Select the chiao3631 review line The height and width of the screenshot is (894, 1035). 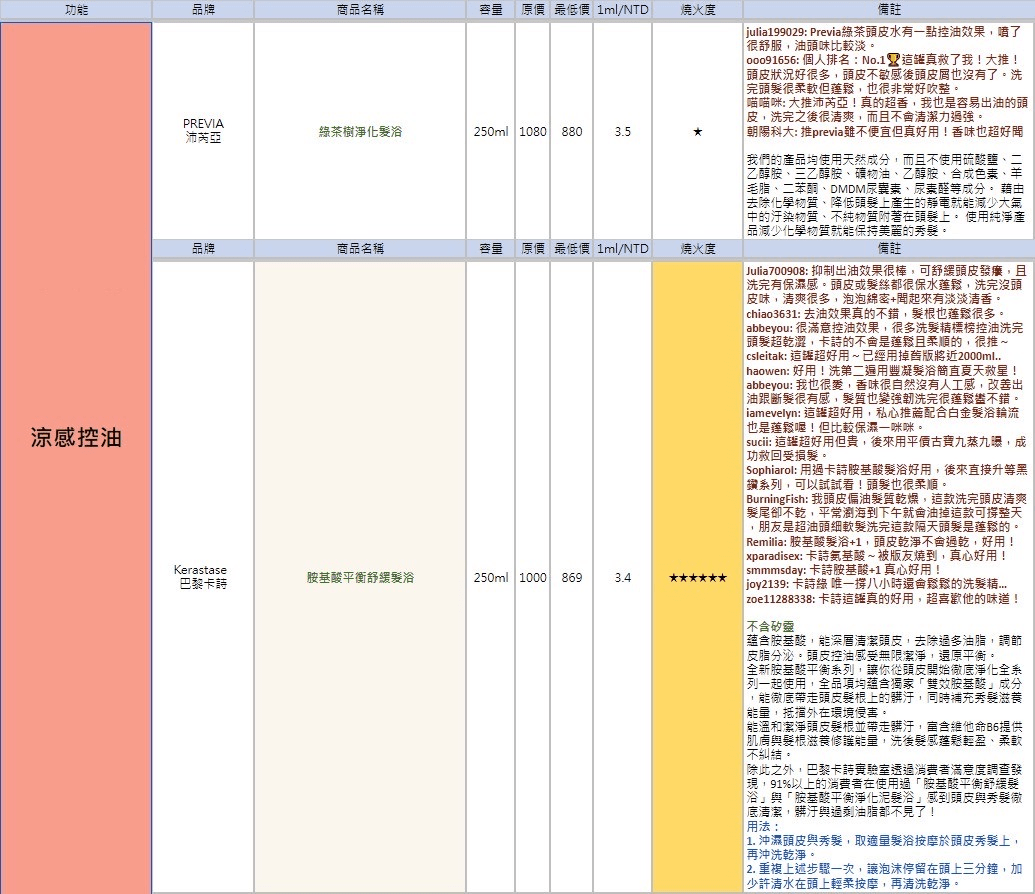coord(875,313)
